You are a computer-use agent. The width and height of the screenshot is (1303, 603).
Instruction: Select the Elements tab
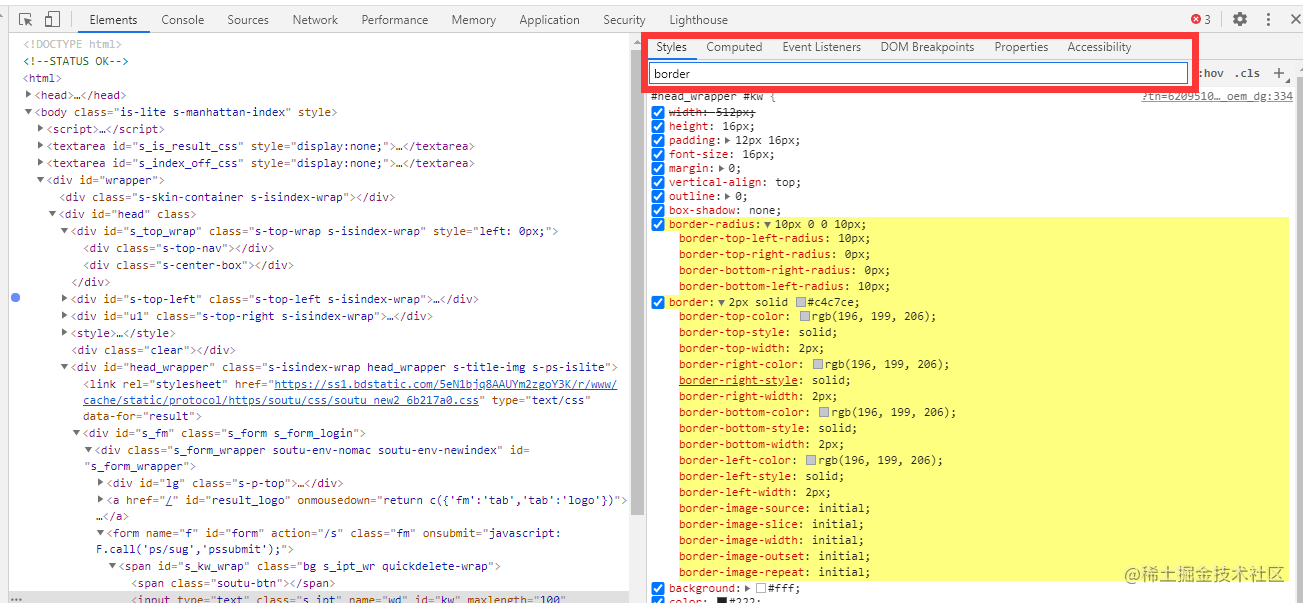pyautogui.click(x=113, y=19)
